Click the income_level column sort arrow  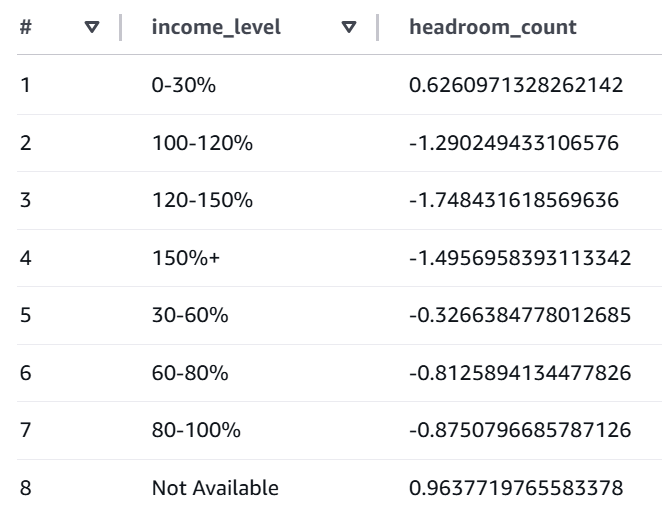click(349, 27)
